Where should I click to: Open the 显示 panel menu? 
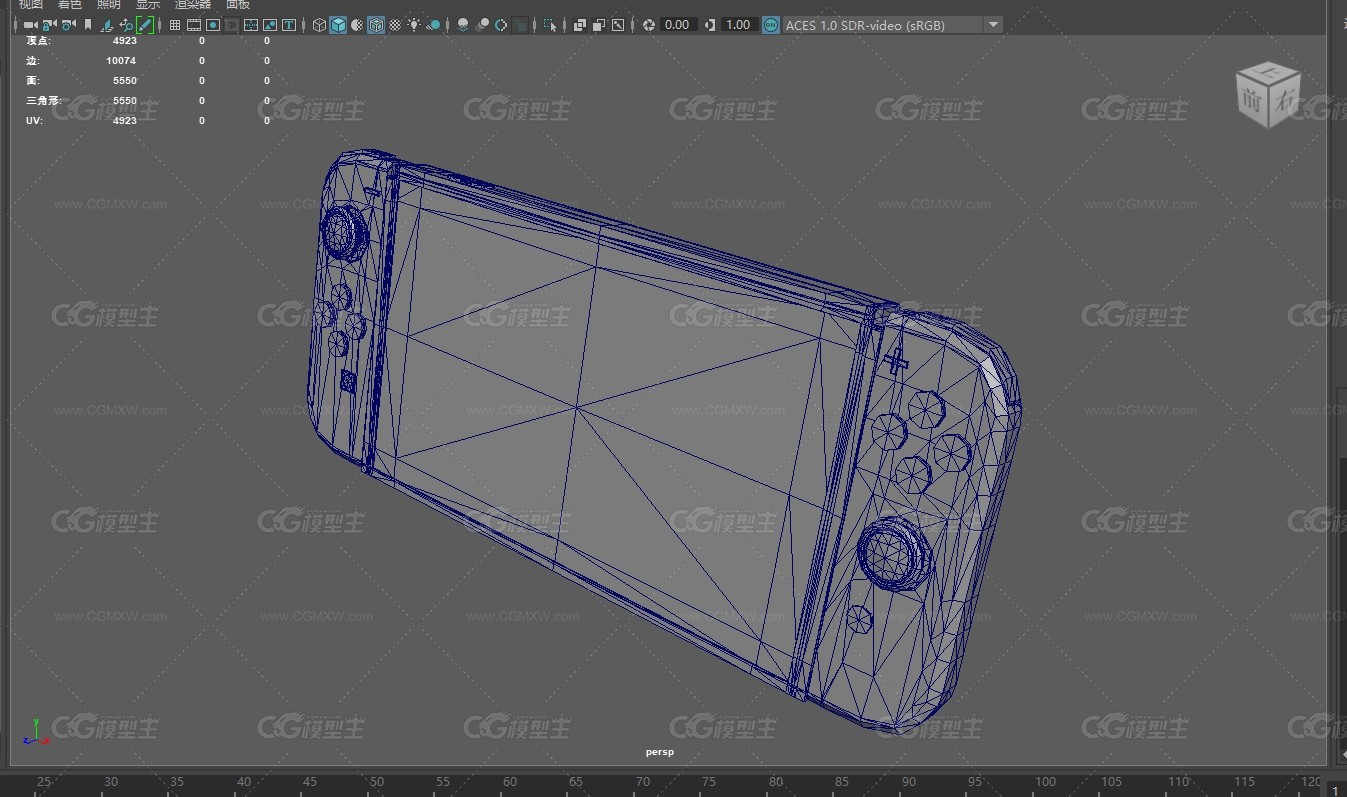click(x=147, y=4)
